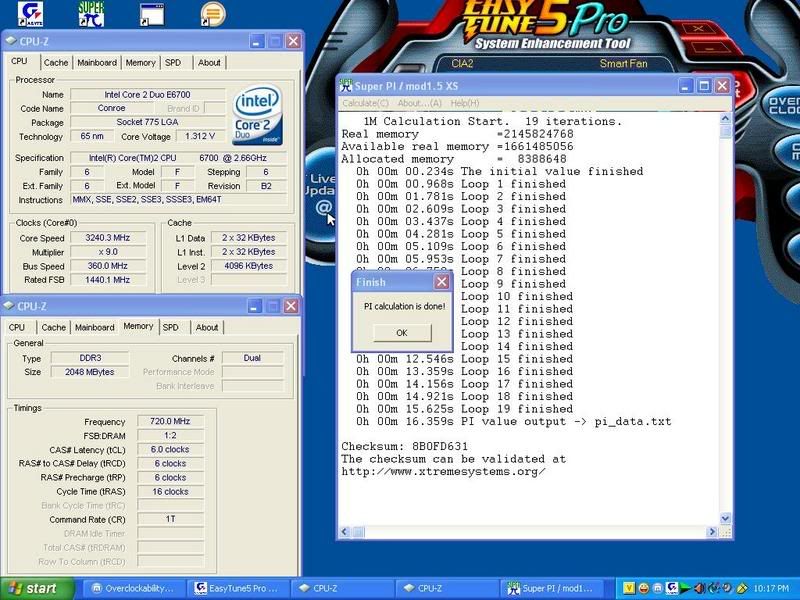Viewport: 800px width, 600px height.
Task: Switch to Smart Fan tab in EasyTune5
Action: tap(623, 64)
